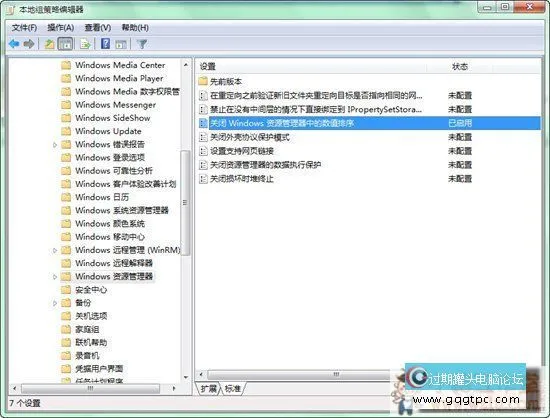
Task: Select Windows 登录选项 in tree
Action: (x=110, y=157)
